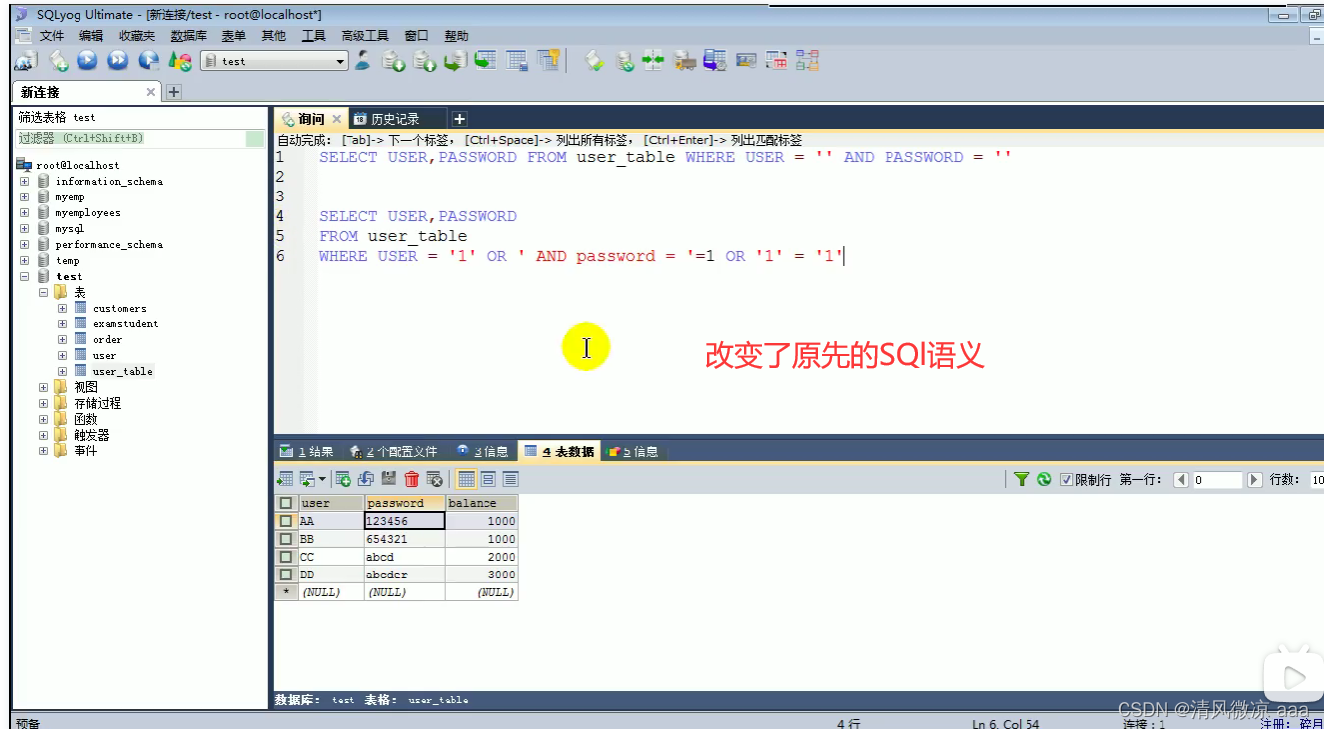Click the user column header
The width and height of the screenshot is (1324, 729).
pyautogui.click(x=331, y=503)
